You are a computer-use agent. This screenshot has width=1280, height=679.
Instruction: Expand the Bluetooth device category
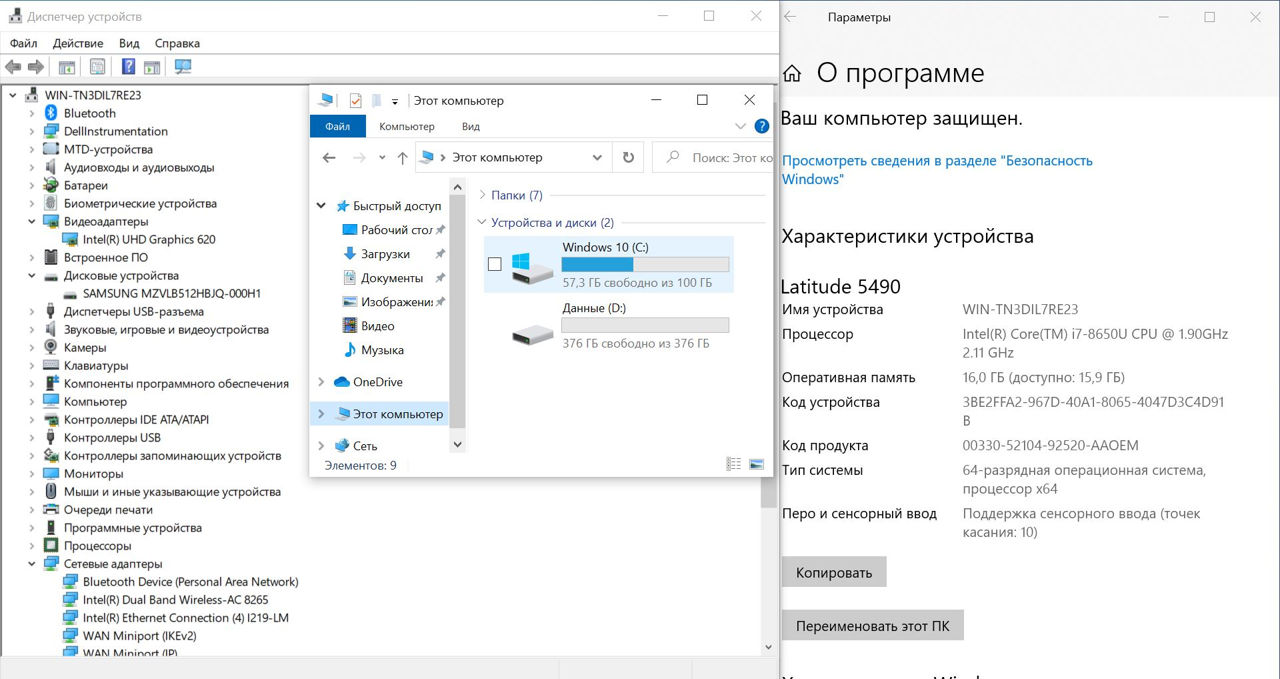pyautogui.click(x=32, y=113)
